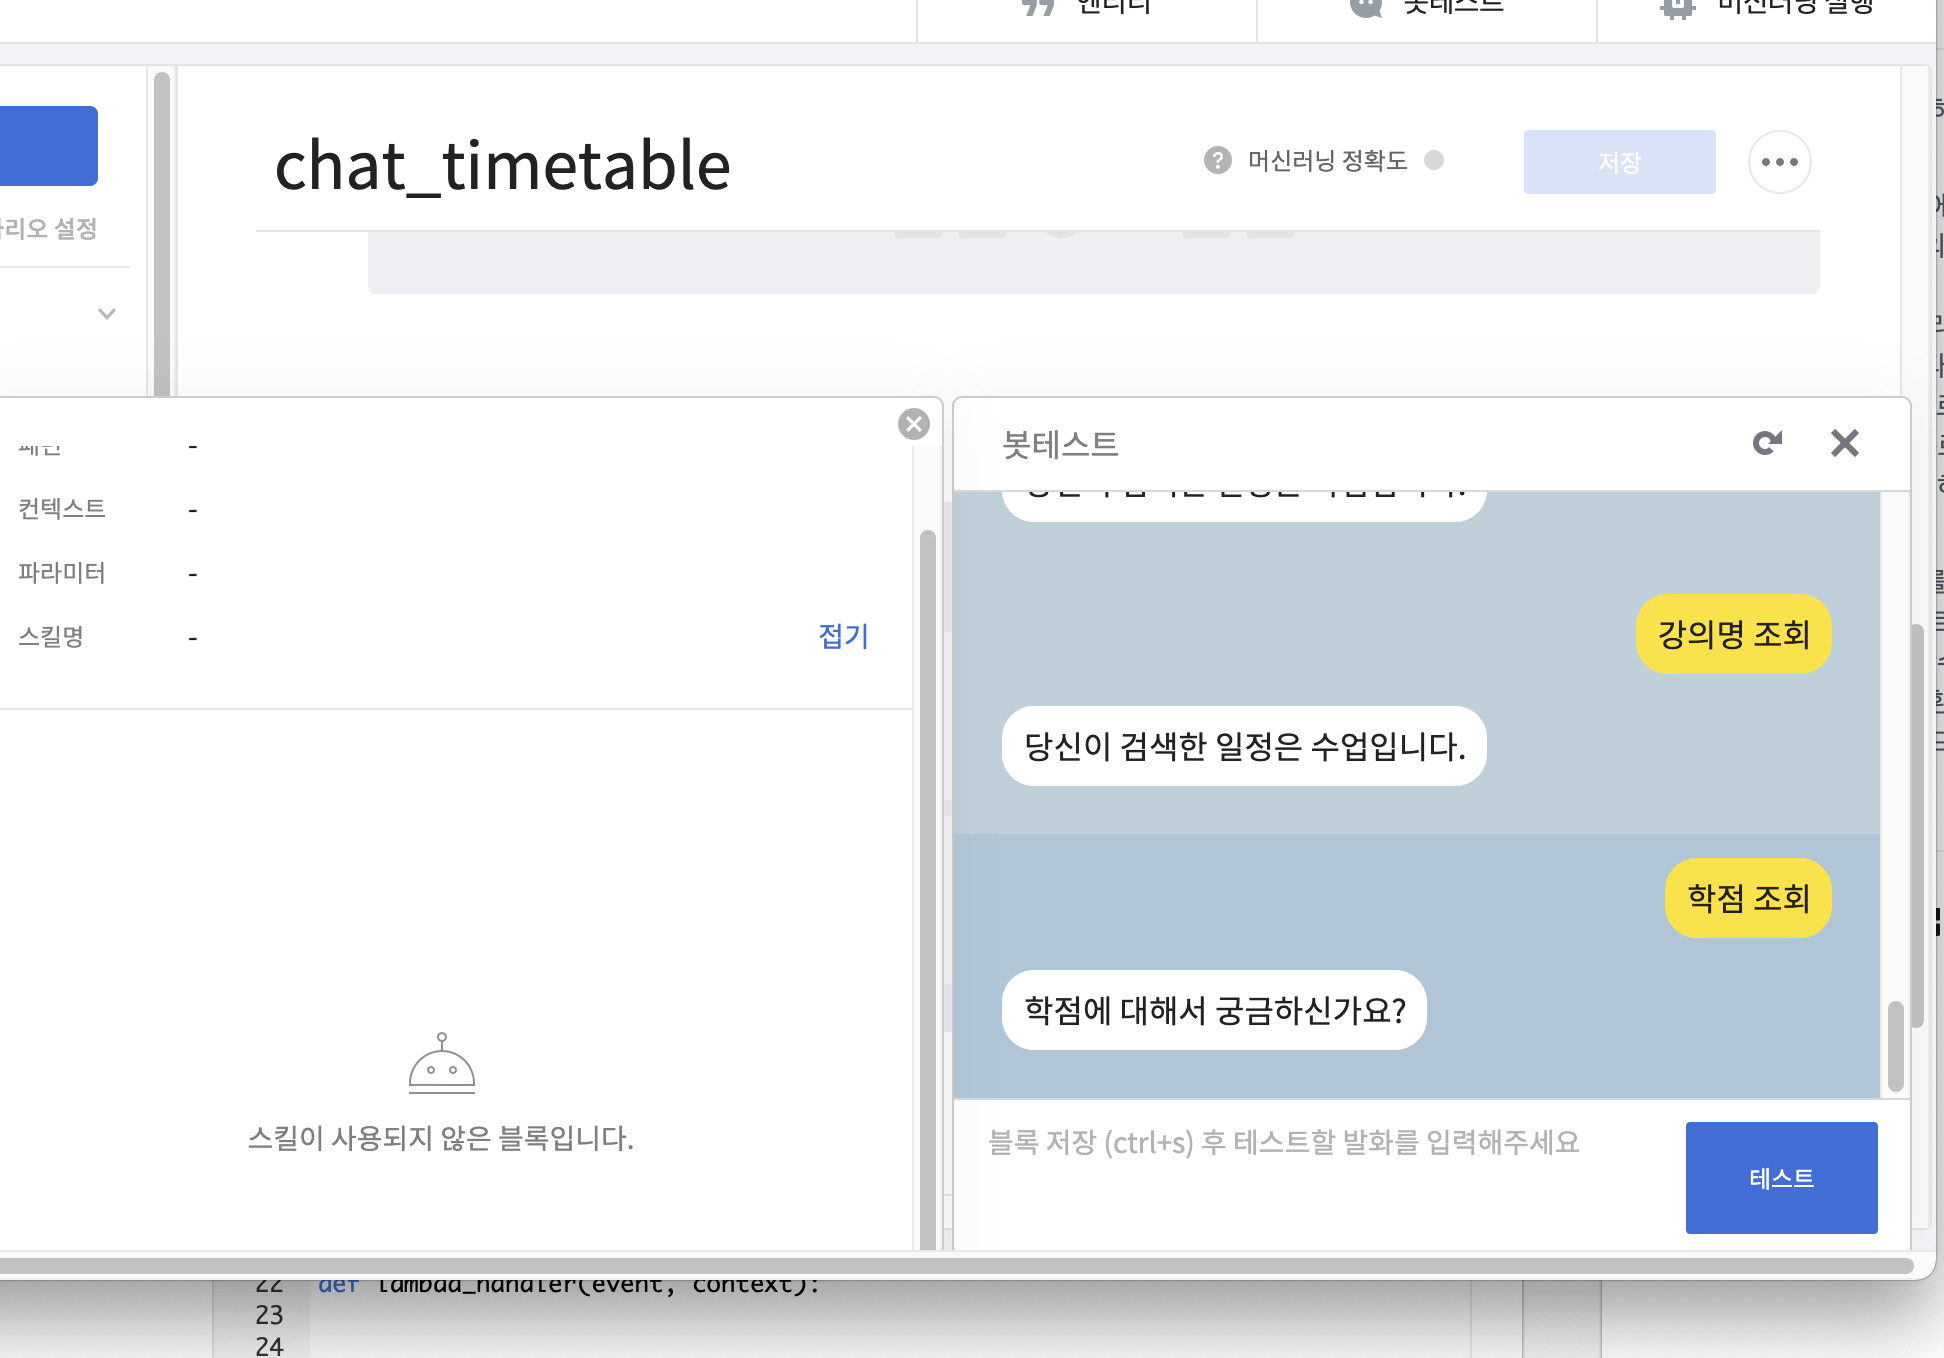
Task: Click the 머신러닝 정확도 status dot
Action: (1434, 160)
